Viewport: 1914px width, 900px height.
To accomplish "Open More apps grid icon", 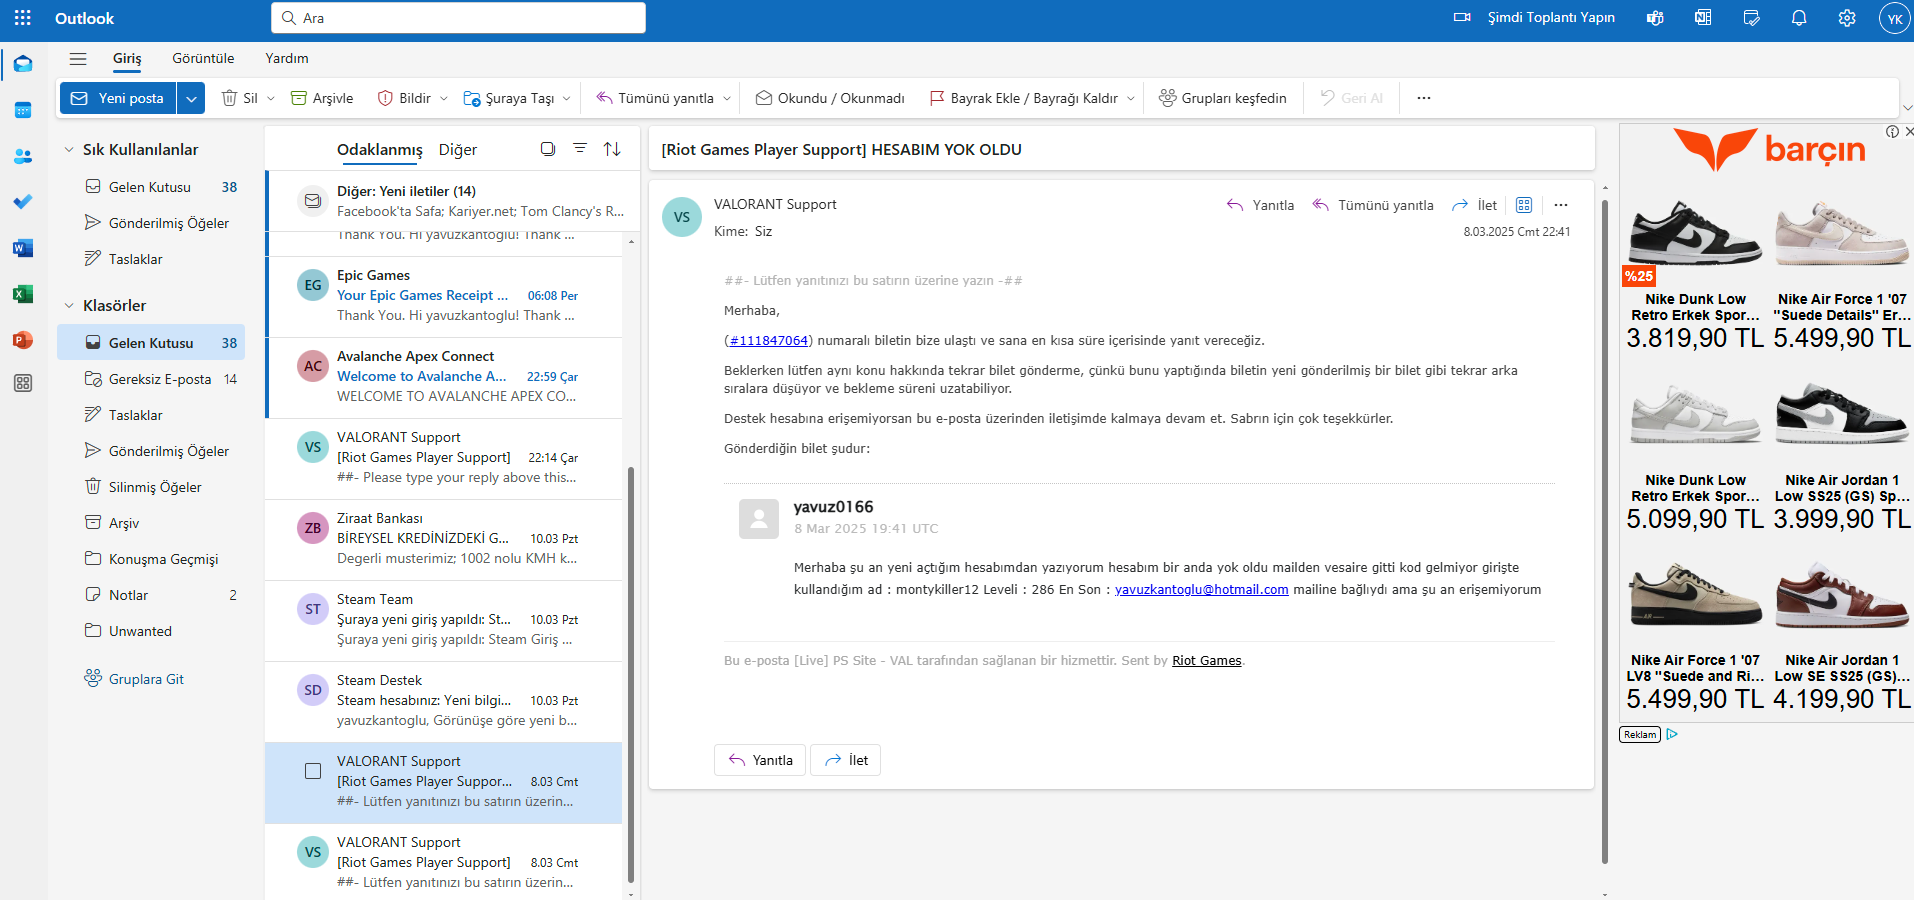I will point(23,383).
